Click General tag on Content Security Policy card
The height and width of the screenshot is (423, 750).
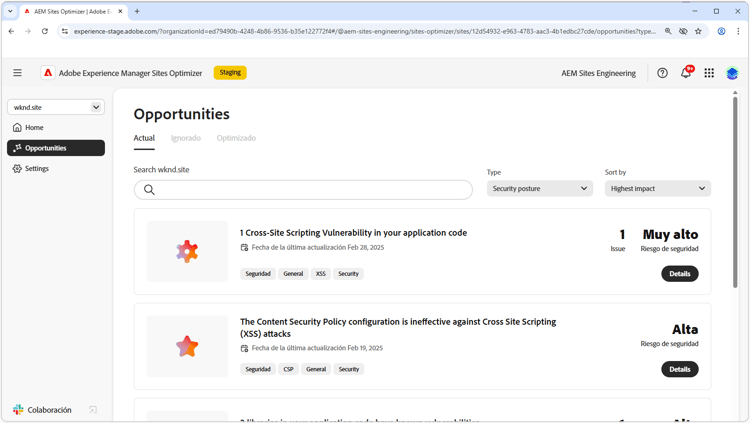click(316, 369)
